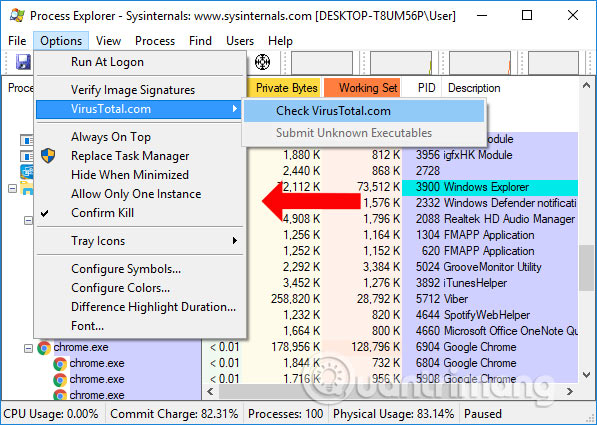The width and height of the screenshot is (597, 425).
Task: Sort by Description column header
Action: click(510, 88)
